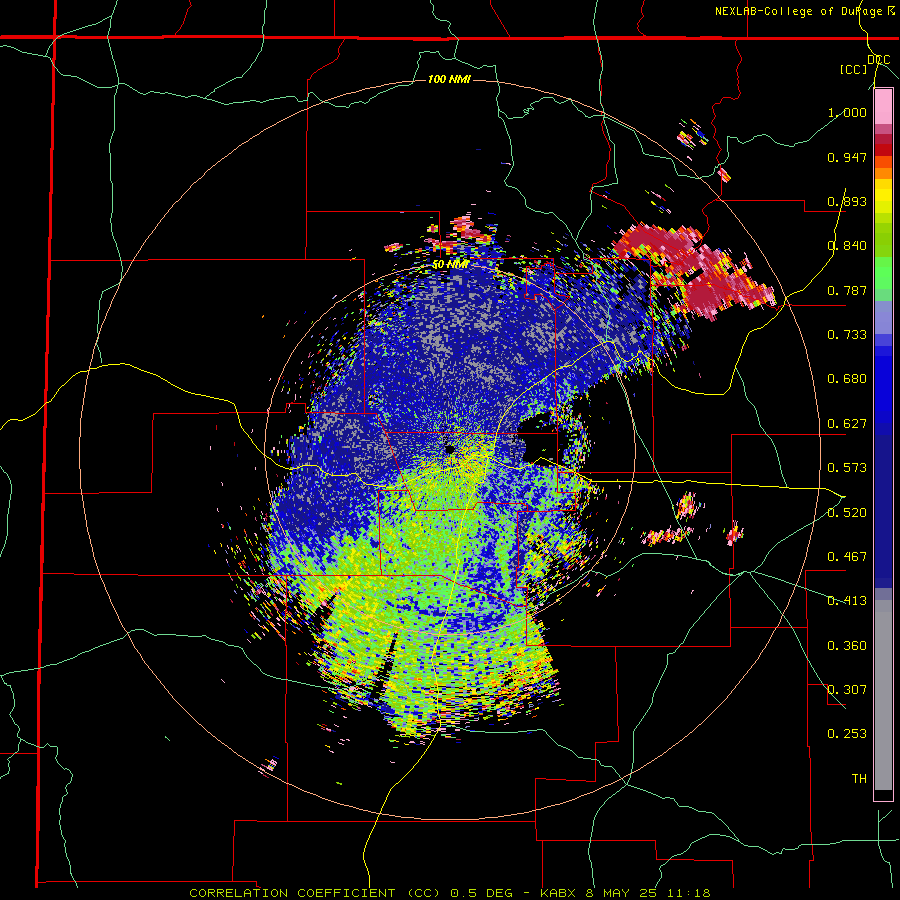Select the 0.307 scale value
Screen dimensions: 900x900
point(847,690)
